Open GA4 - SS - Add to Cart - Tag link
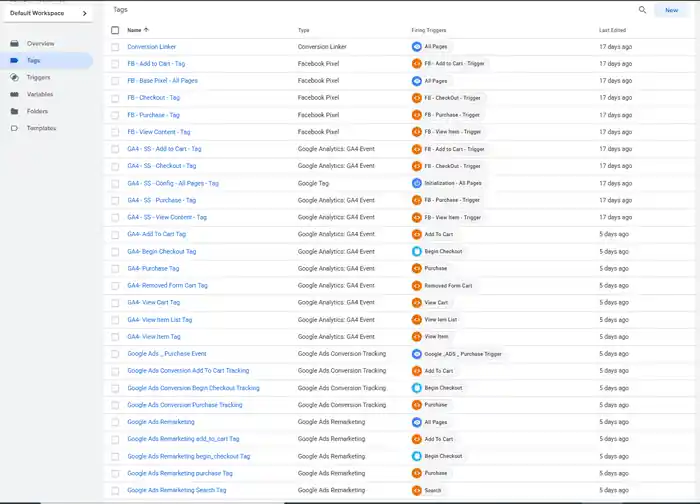Viewport: 700px width, 504px height. point(164,149)
